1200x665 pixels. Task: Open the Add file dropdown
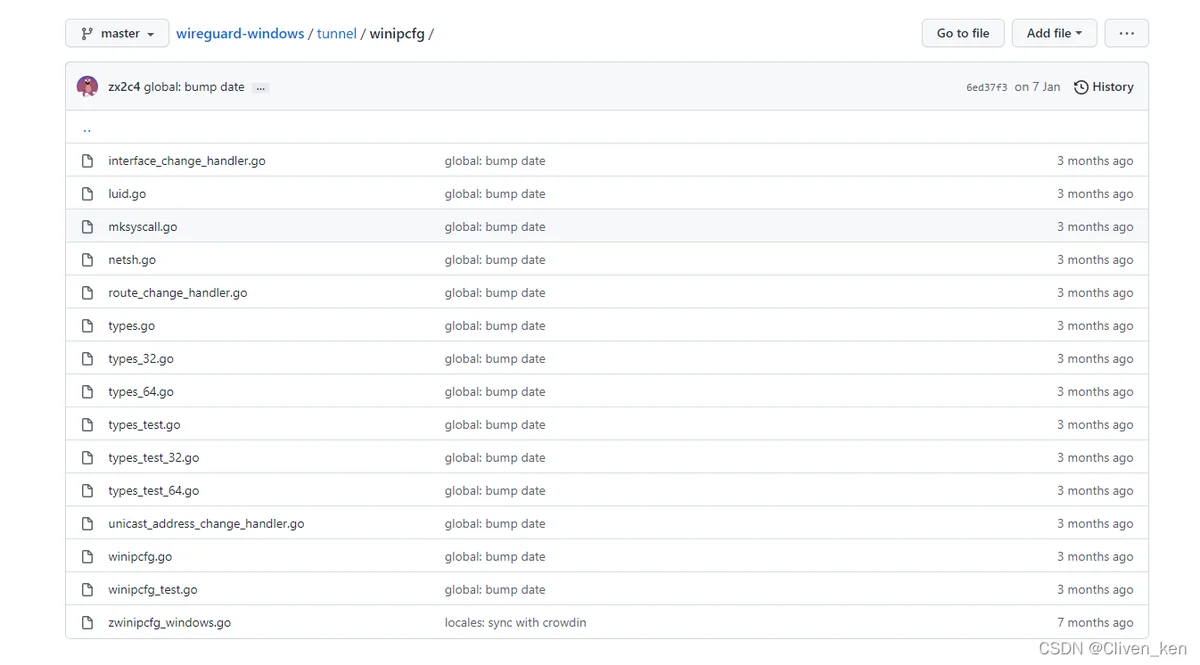[1054, 33]
